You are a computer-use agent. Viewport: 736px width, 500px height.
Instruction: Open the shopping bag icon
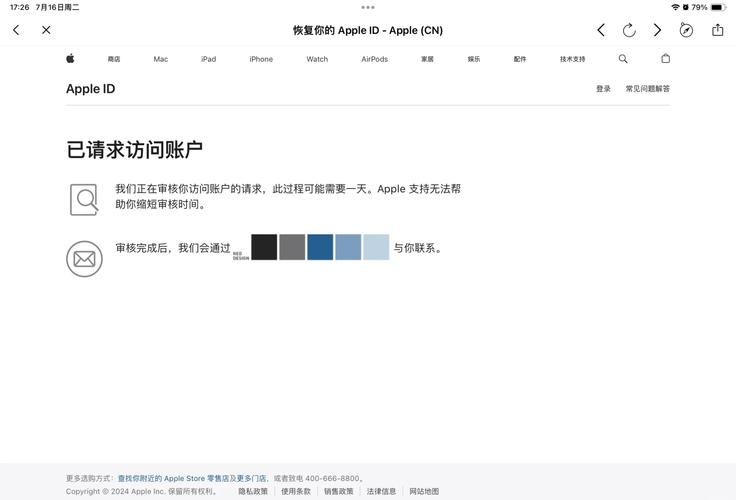[666, 58]
